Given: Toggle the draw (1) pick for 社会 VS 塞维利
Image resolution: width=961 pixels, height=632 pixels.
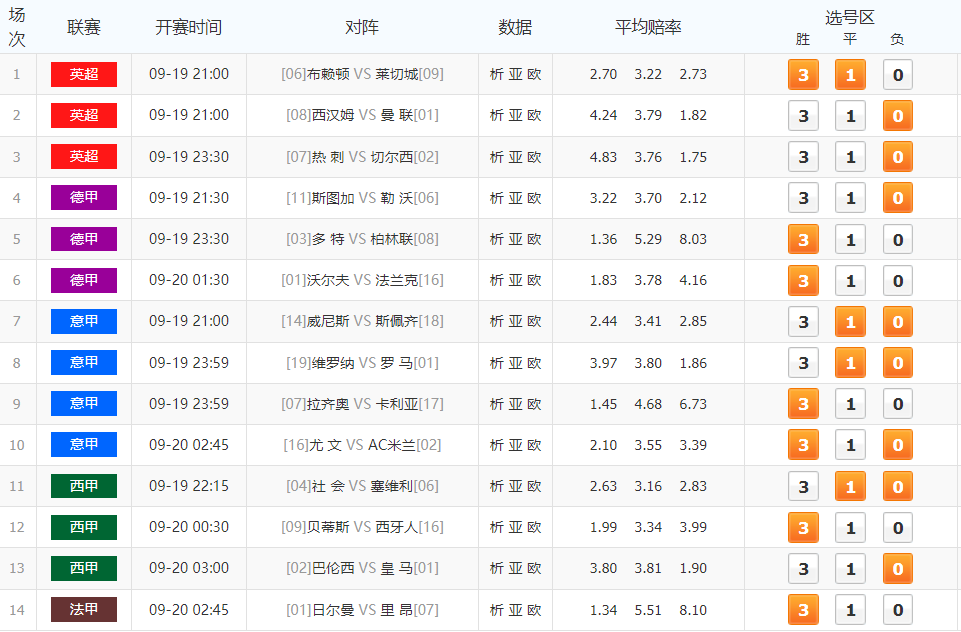Looking at the screenshot, I should tap(850, 487).
